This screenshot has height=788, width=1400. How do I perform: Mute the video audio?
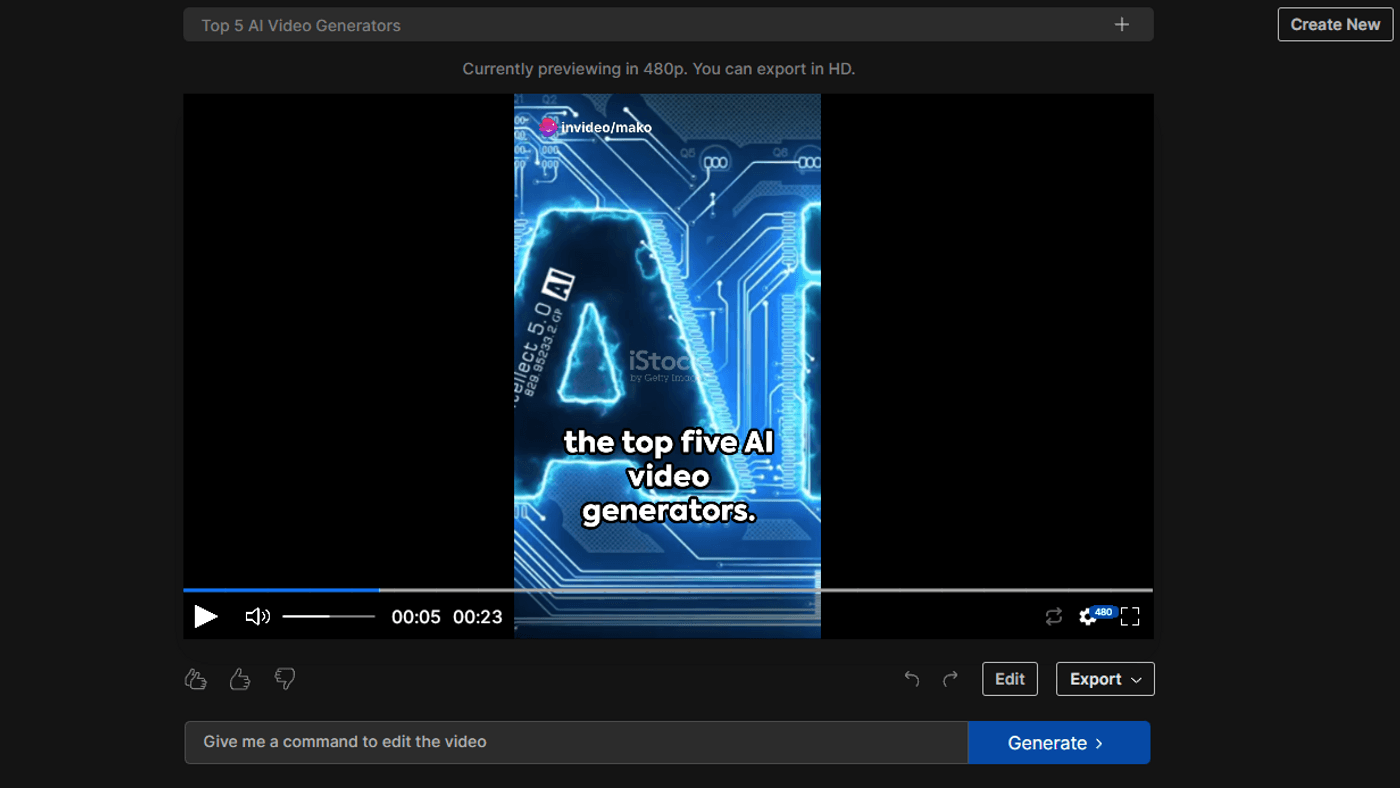[257, 616]
